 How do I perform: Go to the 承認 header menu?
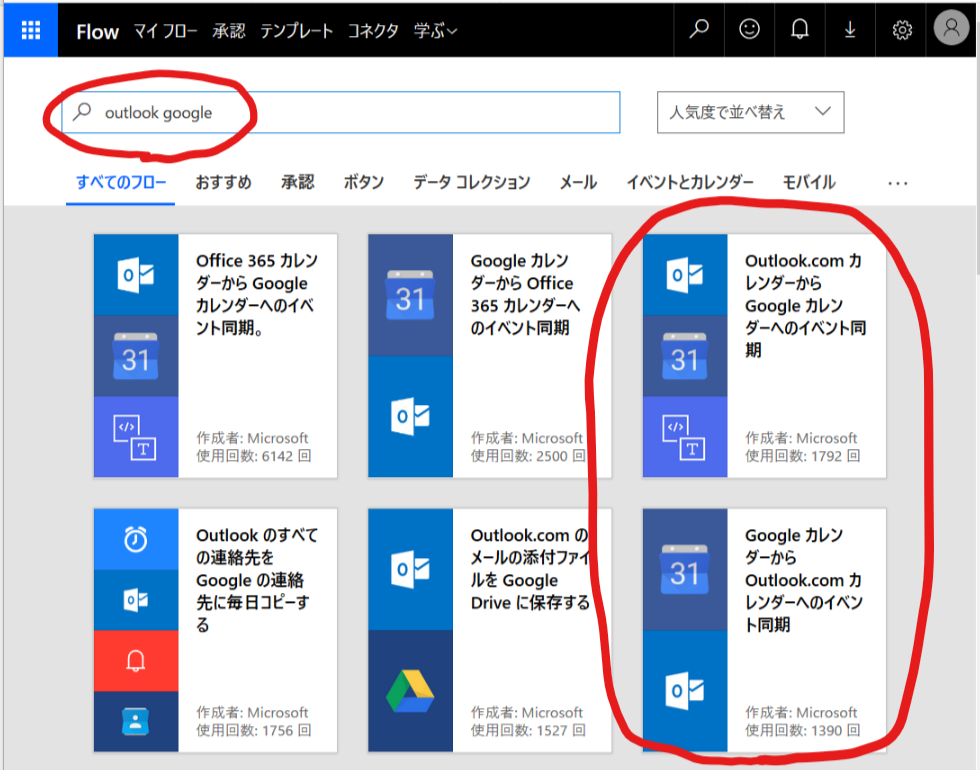click(228, 31)
